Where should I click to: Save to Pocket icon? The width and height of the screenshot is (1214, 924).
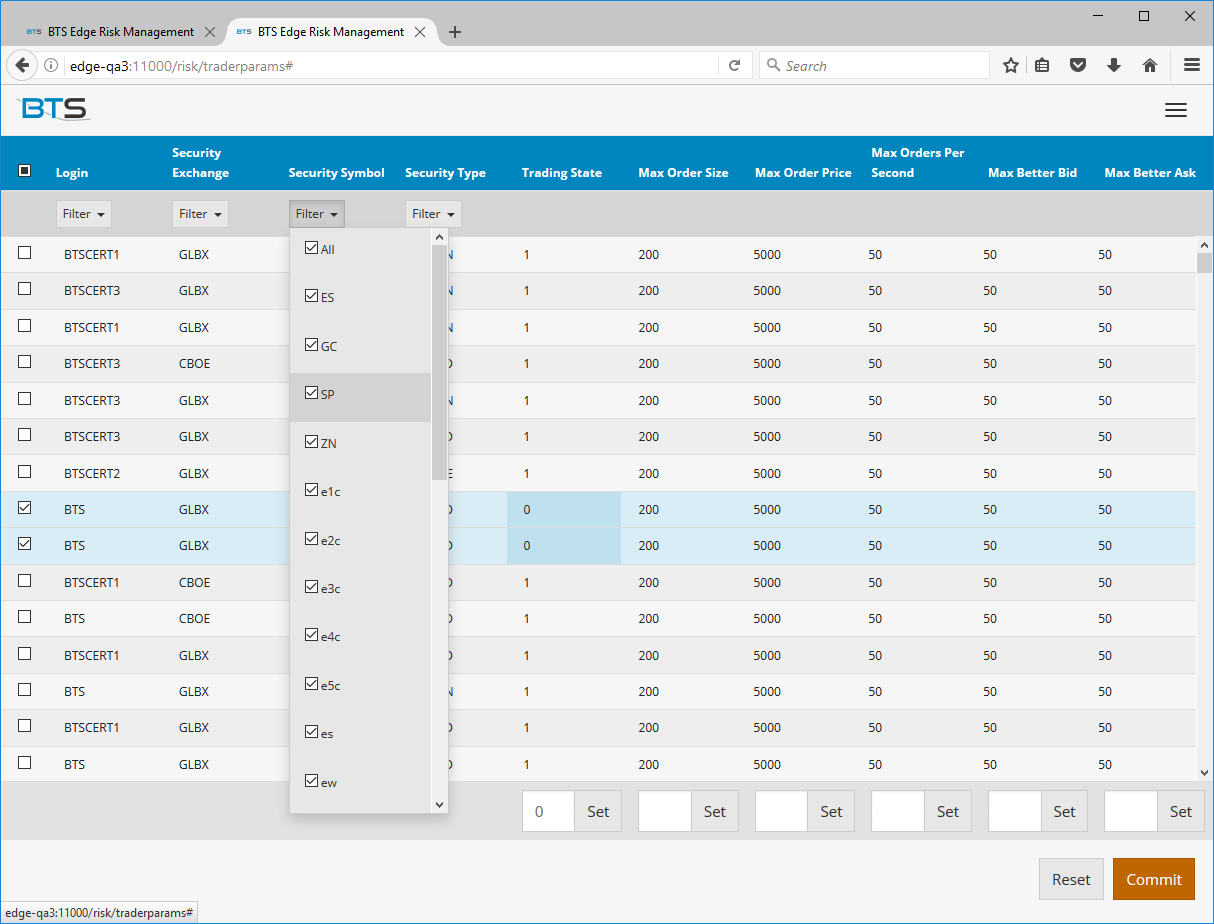tap(1078, 65)
